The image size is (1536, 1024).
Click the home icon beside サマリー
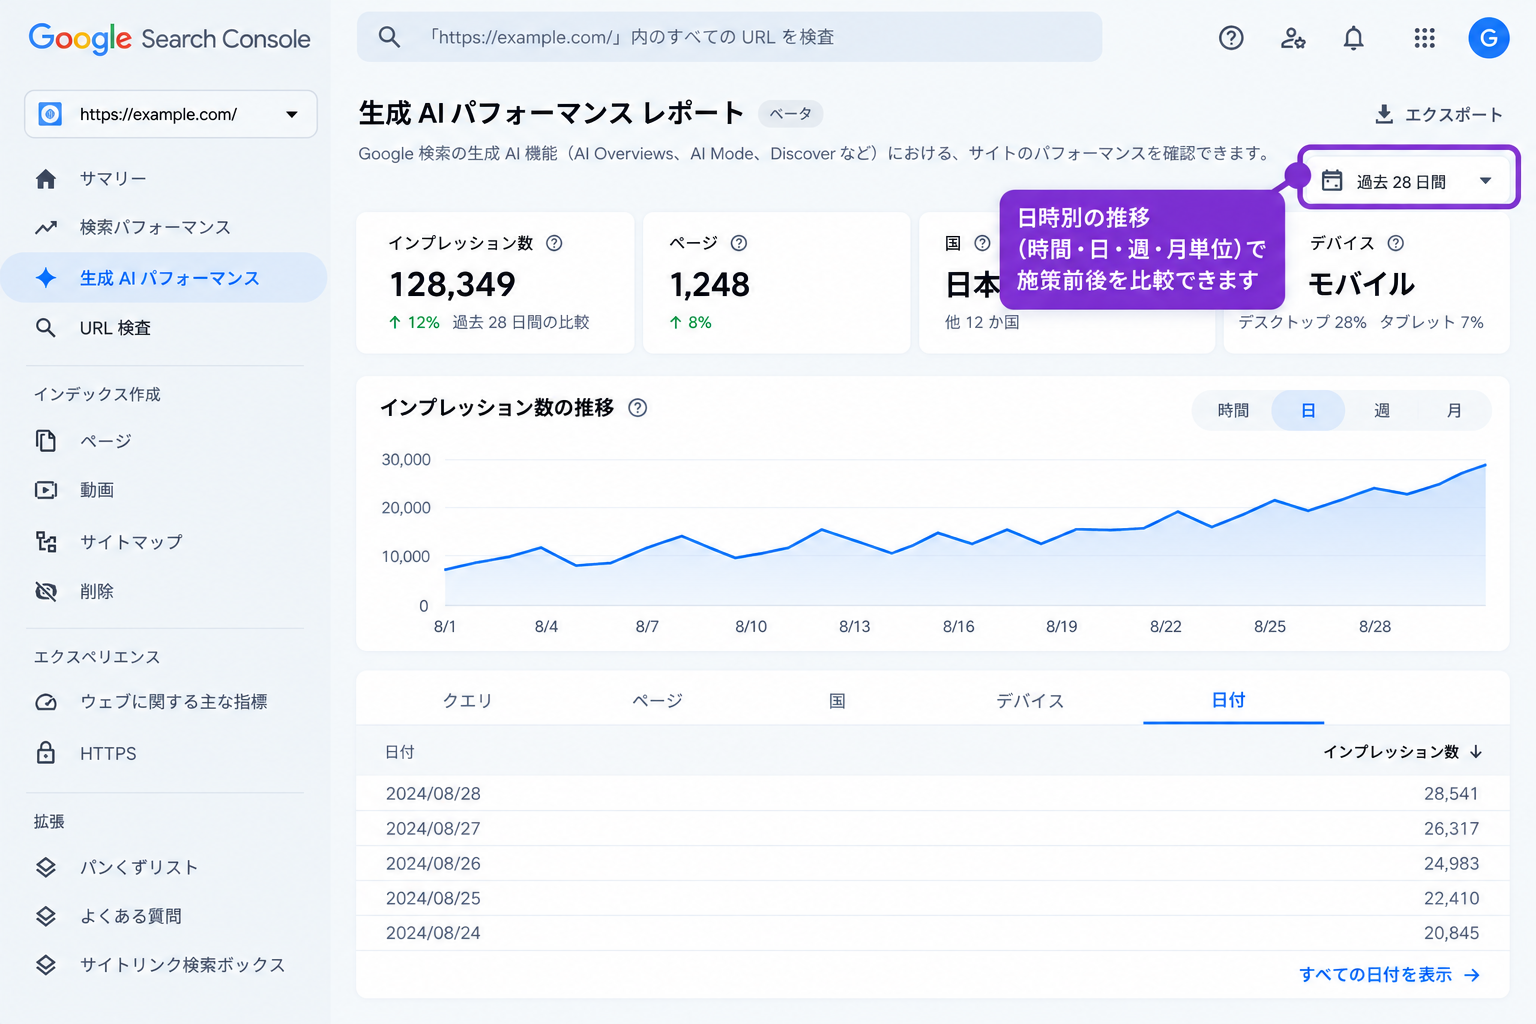point(46,179)
